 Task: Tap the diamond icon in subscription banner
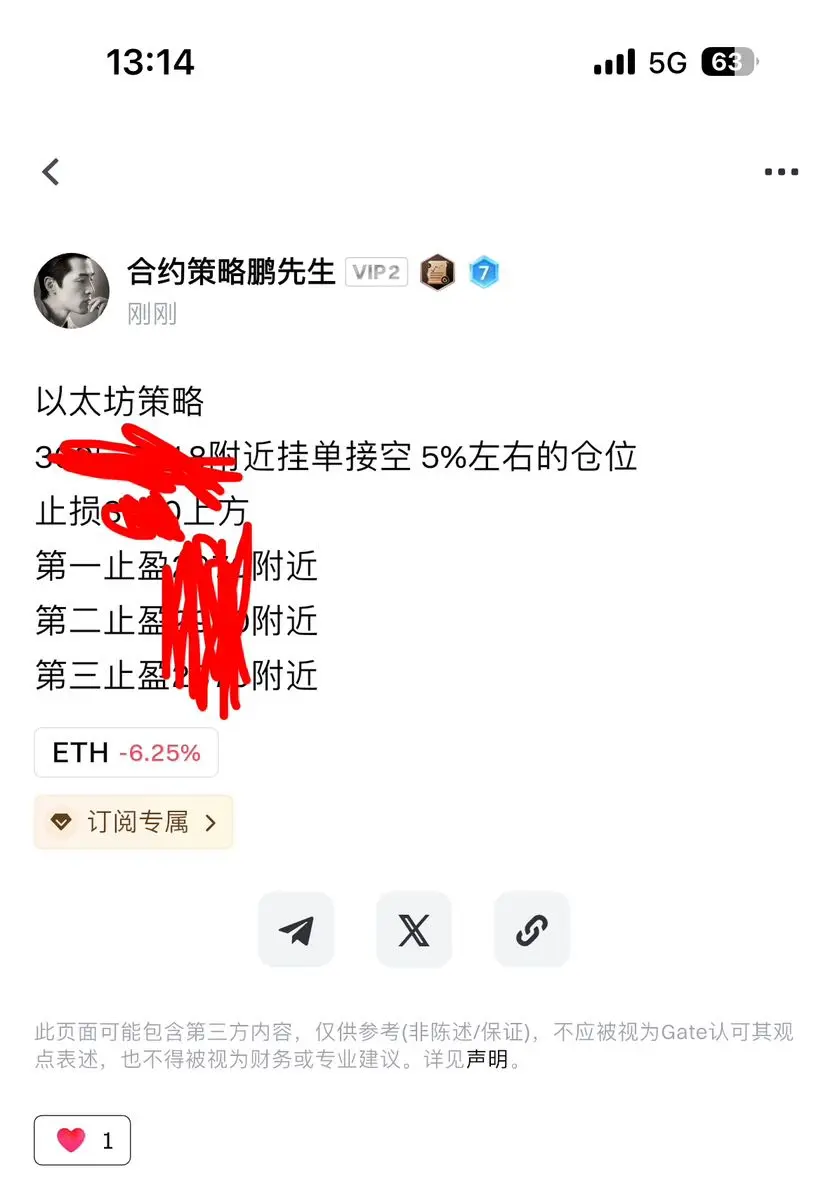[61, 822]
